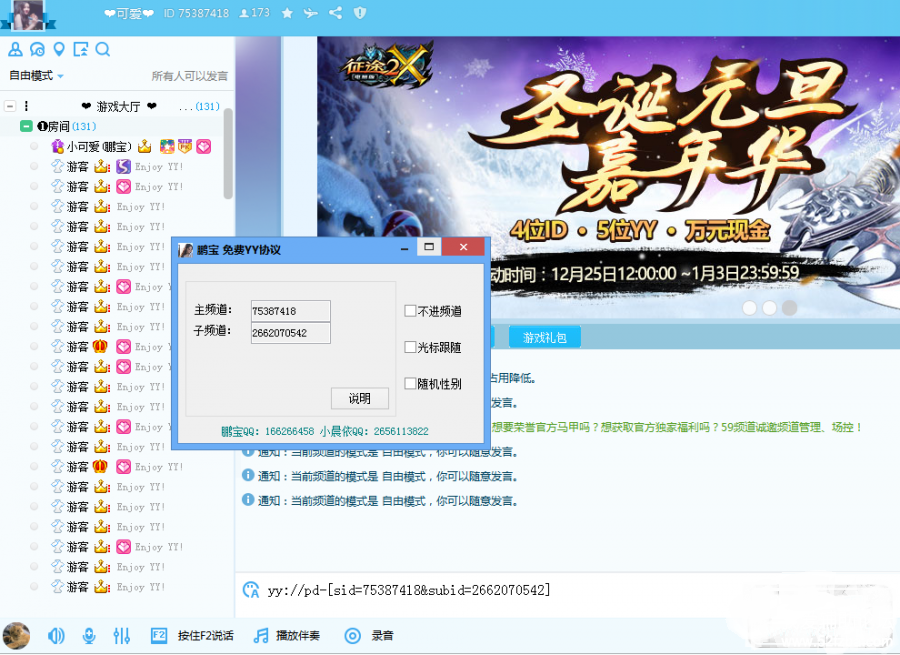Image resolution: width=900 pixels, height=655 pixels.
Task: Click the 所有人可以发言 status text
Action: coord(189,76)
